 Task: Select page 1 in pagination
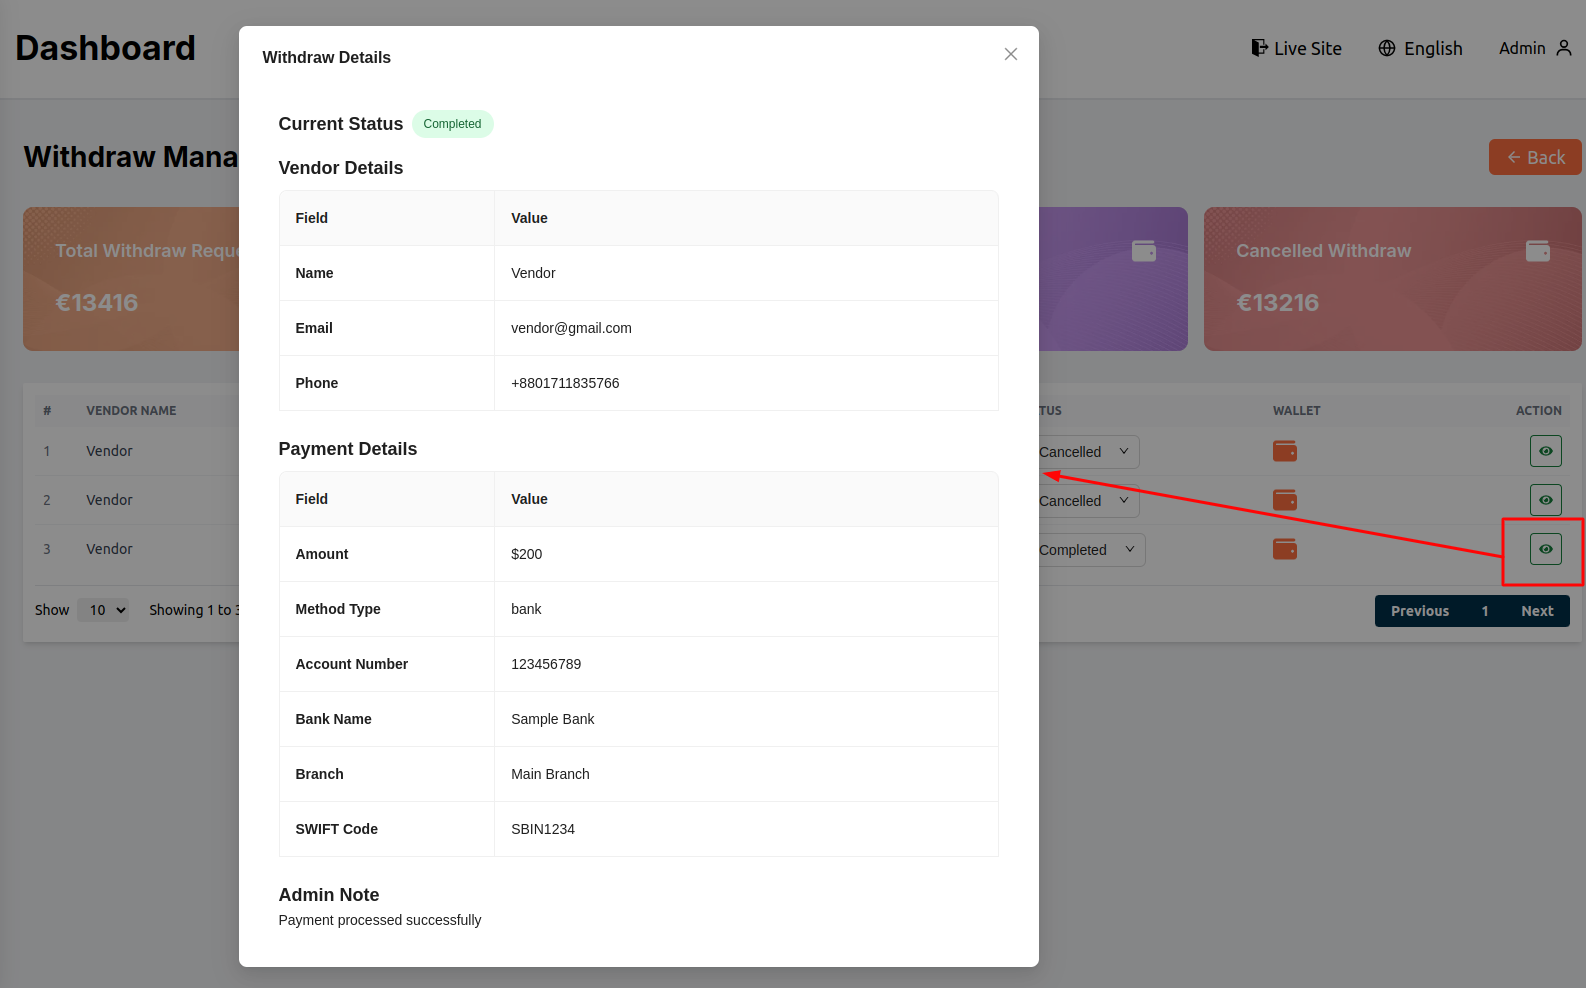1484,611
